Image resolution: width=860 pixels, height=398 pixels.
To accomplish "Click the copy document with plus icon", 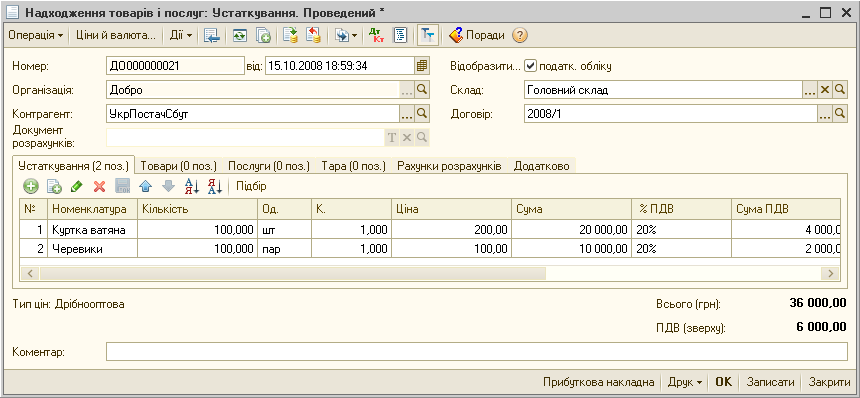I will (264, 36).
